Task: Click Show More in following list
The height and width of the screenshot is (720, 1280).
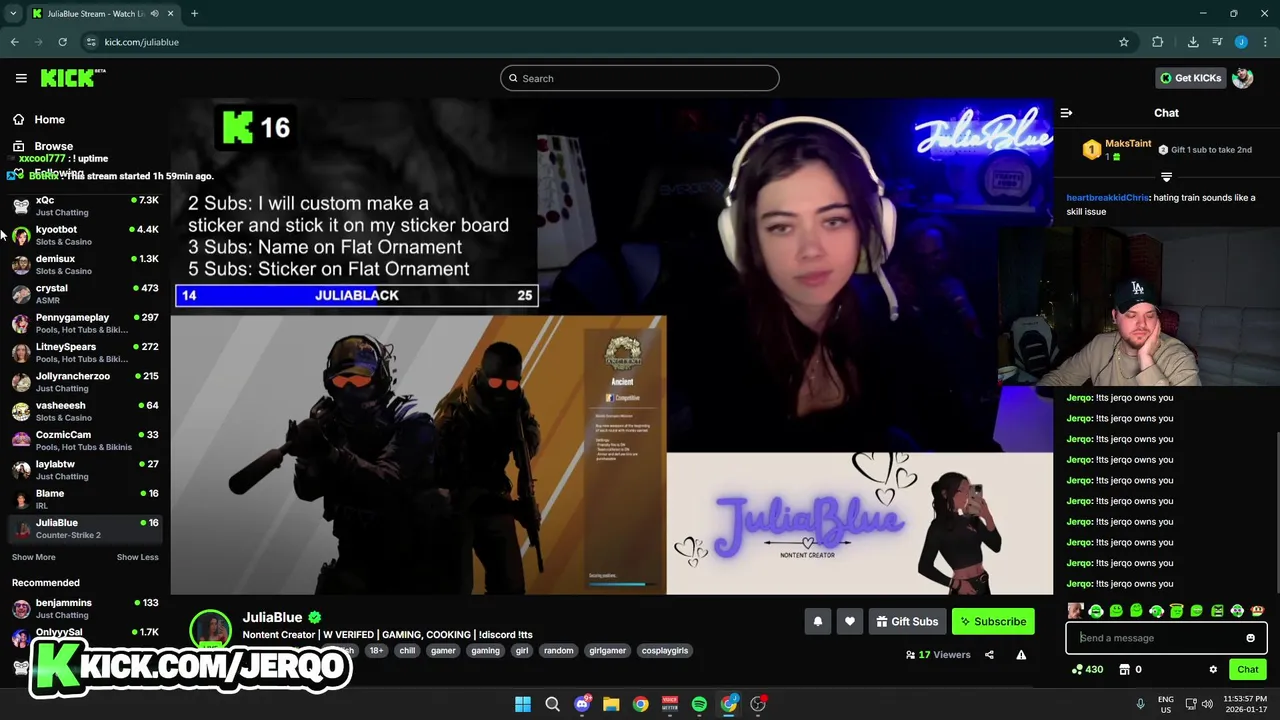Action: 34,557
